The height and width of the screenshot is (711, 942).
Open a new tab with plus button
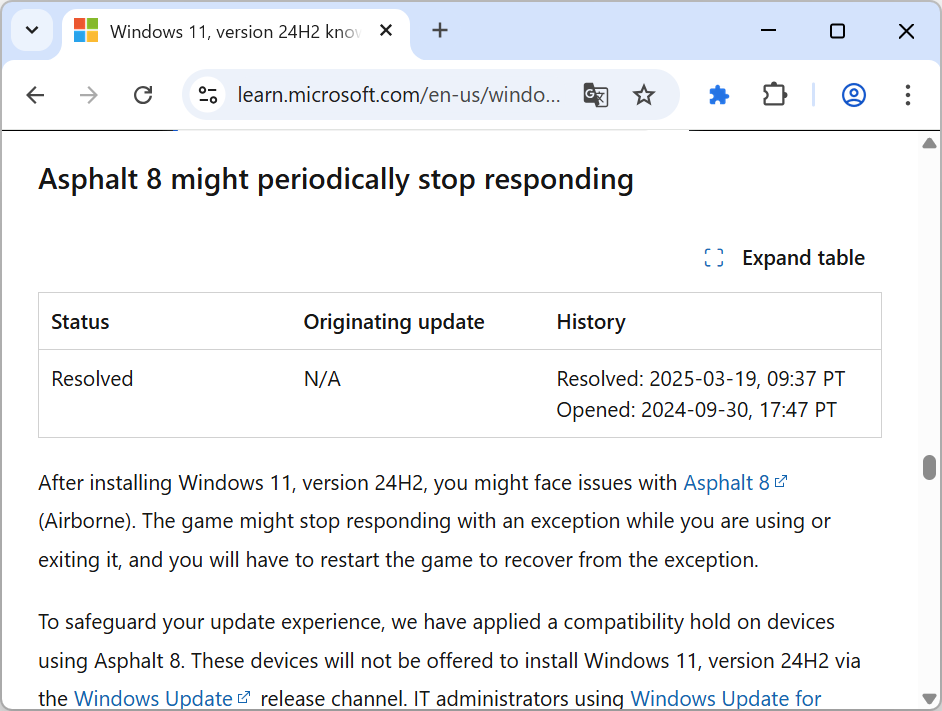pyautogui.click(x=440, y=30)
